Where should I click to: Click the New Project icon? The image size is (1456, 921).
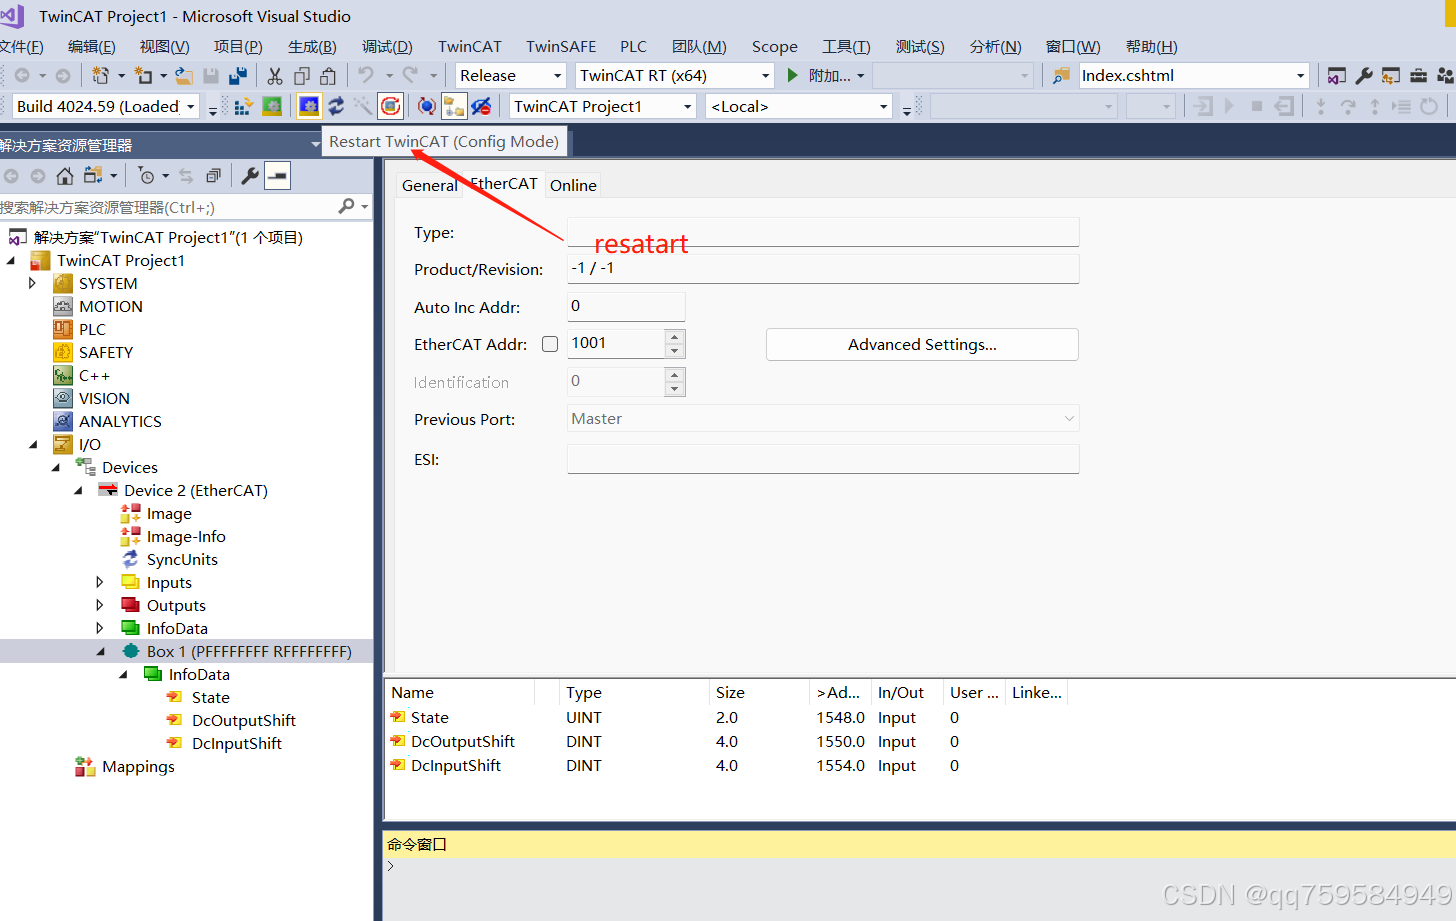pos(100,75)
